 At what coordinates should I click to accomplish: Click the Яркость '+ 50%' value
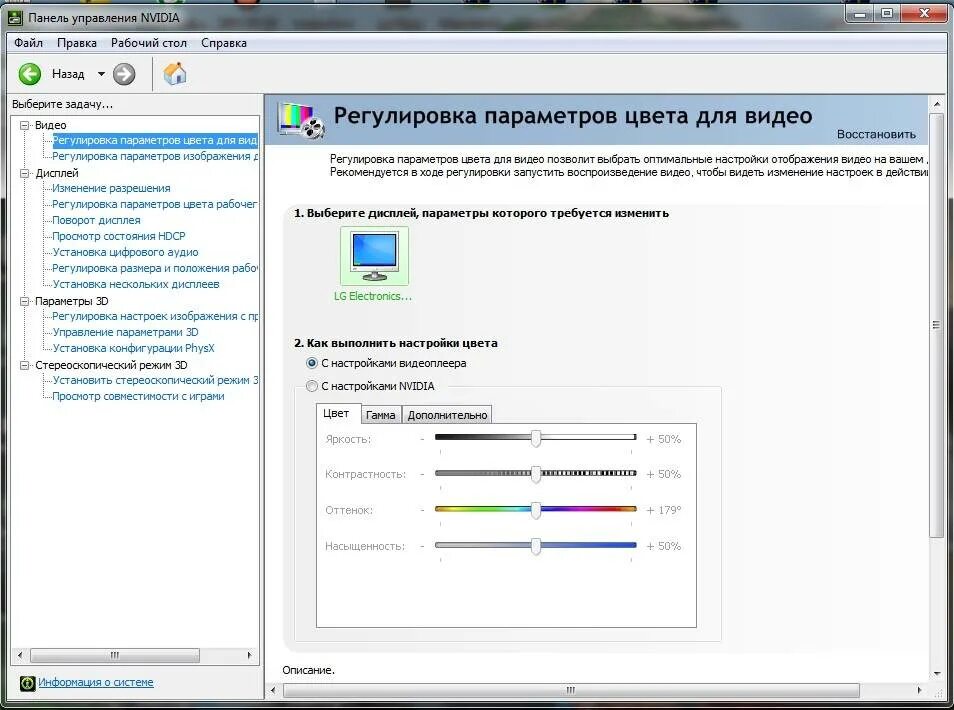[x=664, y=439]
